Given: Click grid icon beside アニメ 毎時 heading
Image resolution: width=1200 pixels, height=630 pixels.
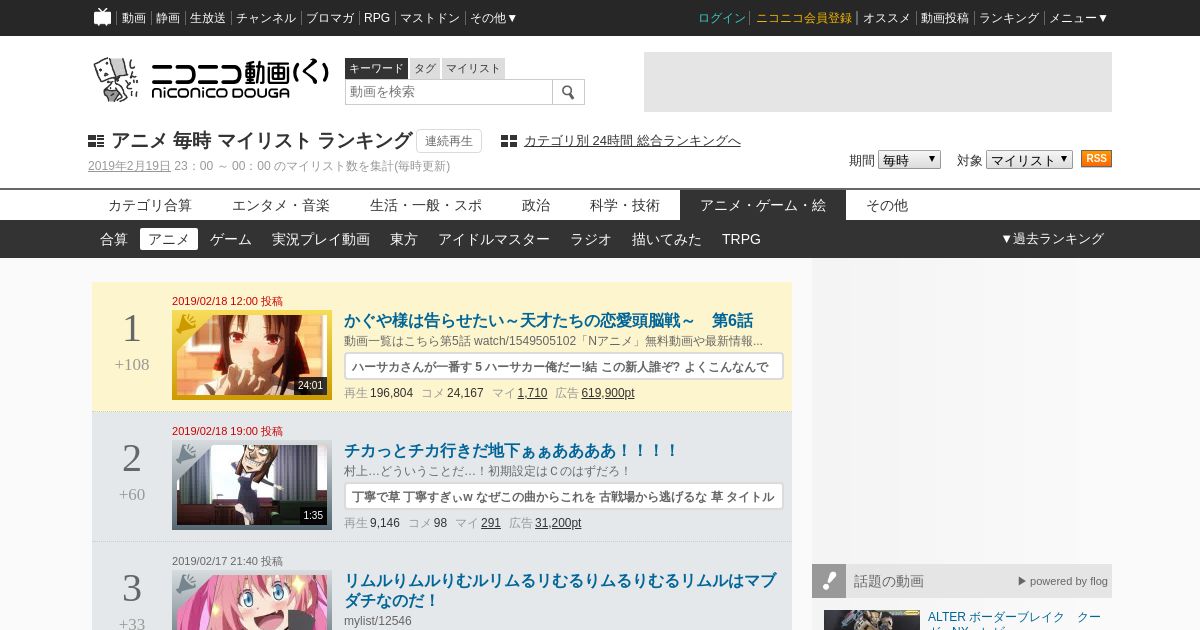Looking at the screenshot, I should (x=96, y=141).
